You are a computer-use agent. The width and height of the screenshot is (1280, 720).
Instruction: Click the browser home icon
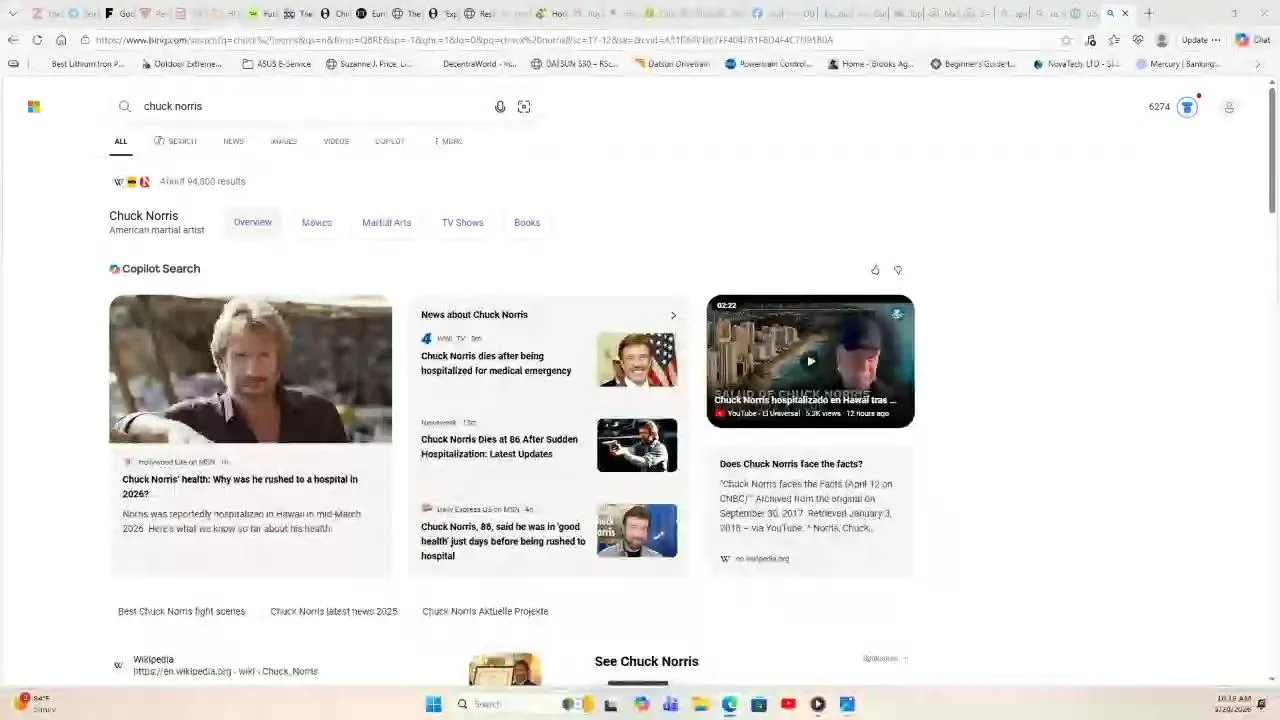coord(61,40)
